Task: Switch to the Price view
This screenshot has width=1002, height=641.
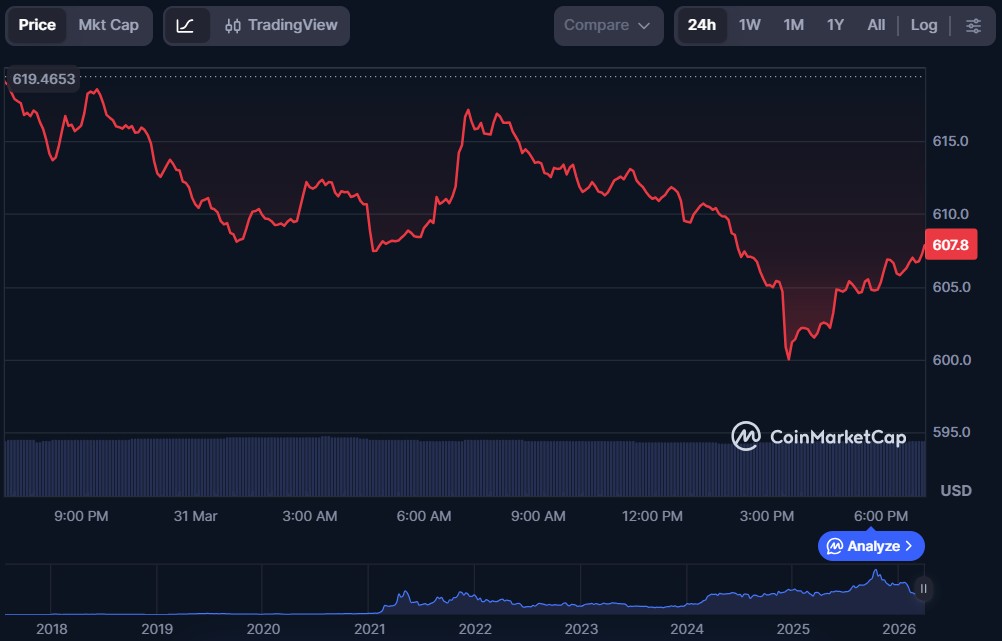Action: tap(37, 25)
